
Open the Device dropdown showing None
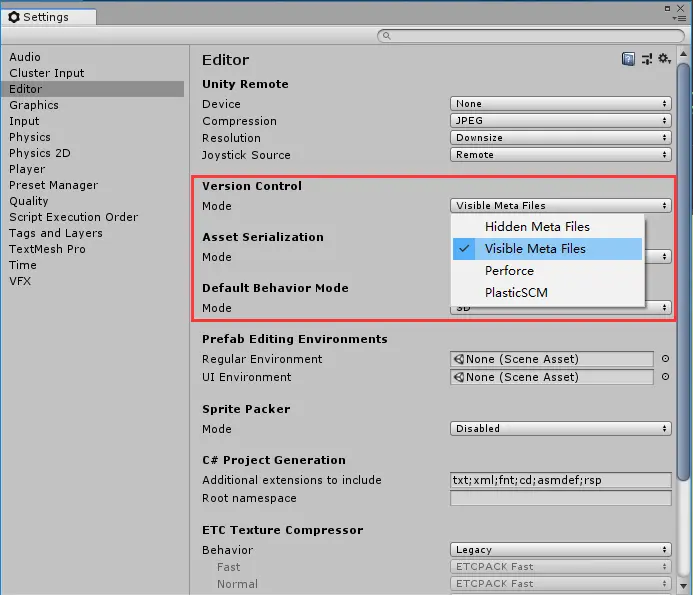pyautogui.click(x=560, y=103)
